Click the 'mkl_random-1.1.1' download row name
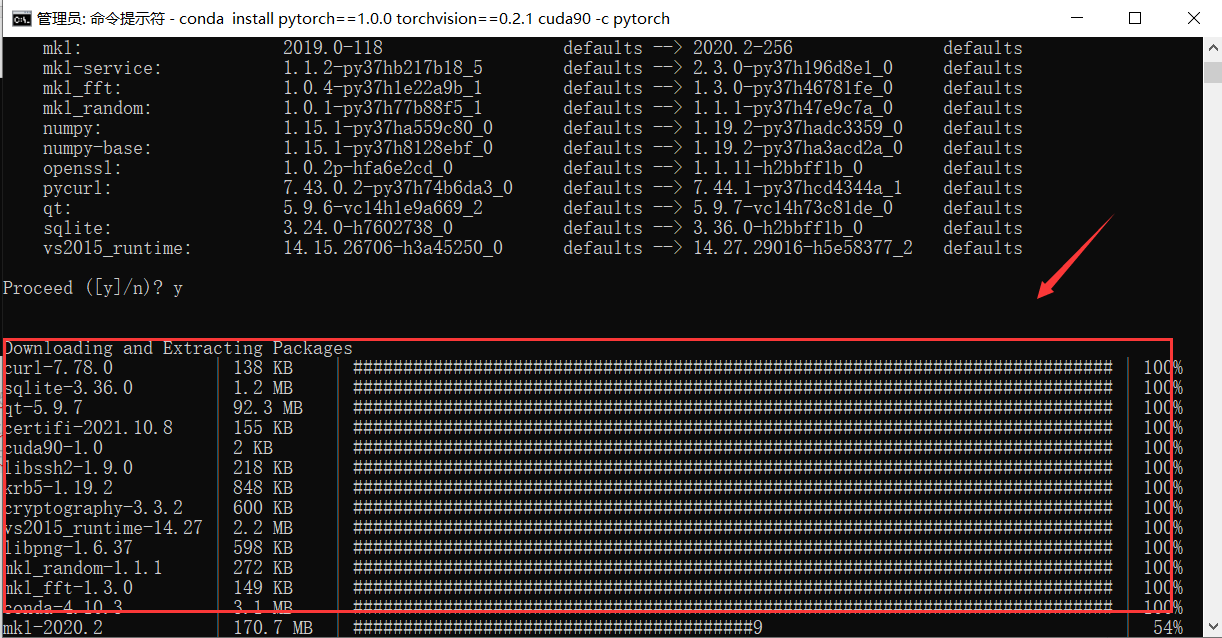The width and height of the screenshot is (1222, 638). [83, 568]
